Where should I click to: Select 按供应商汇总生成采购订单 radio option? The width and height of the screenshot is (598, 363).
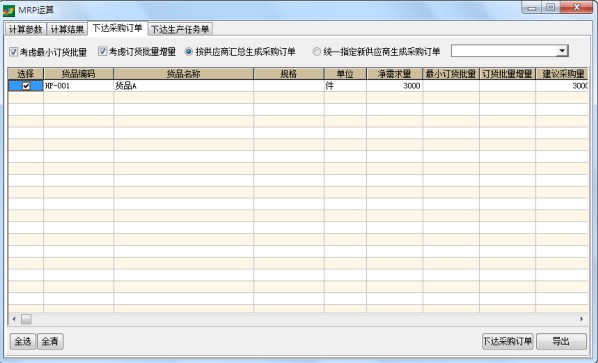point(188,51)
